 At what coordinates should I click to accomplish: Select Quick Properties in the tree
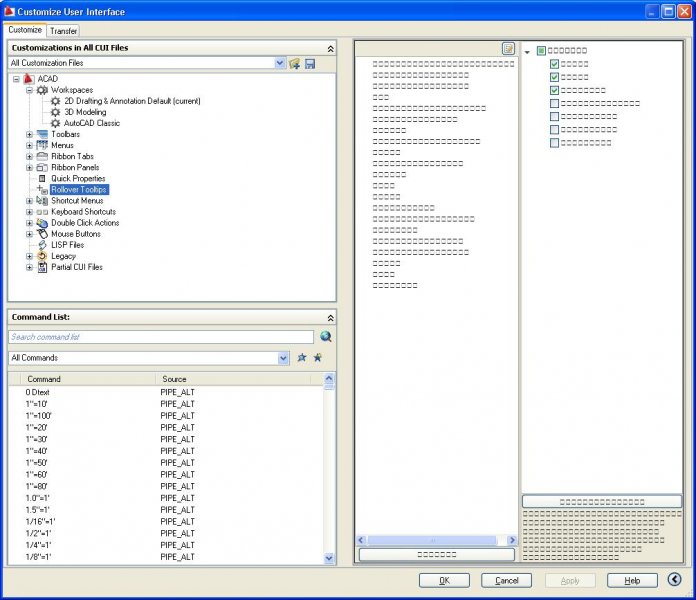(78, 178)
